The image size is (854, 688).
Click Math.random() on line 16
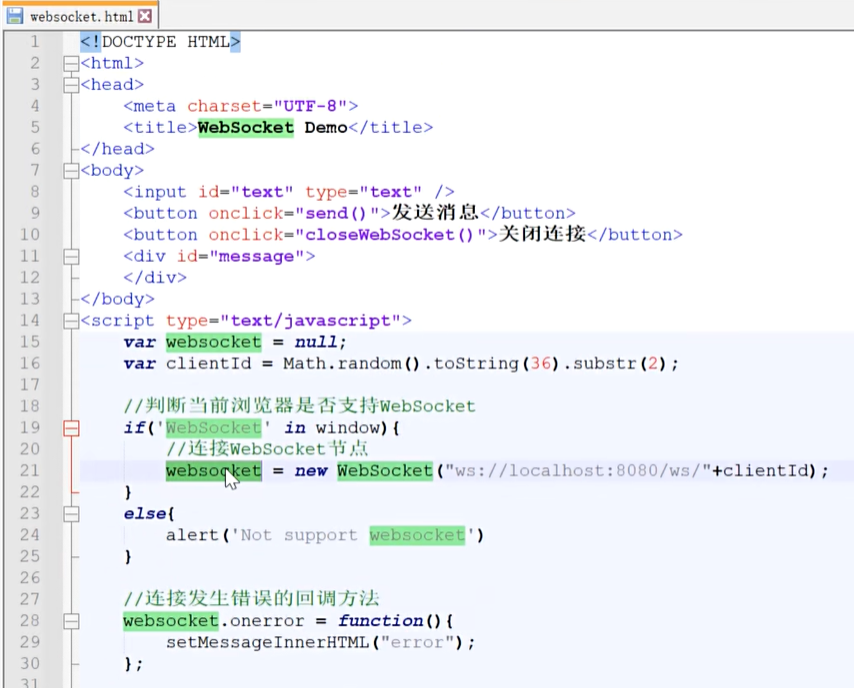click(351, 363)
